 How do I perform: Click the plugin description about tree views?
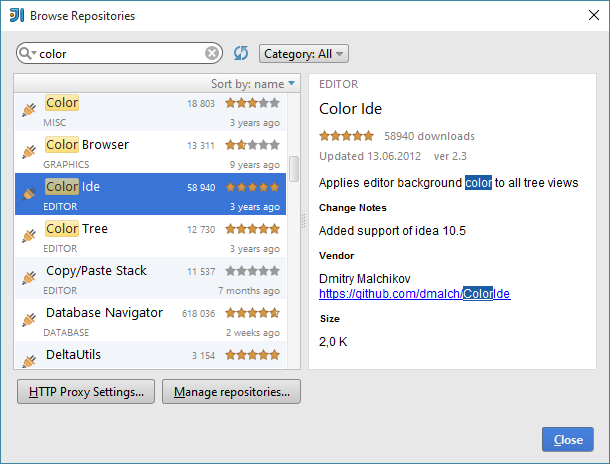449,183
